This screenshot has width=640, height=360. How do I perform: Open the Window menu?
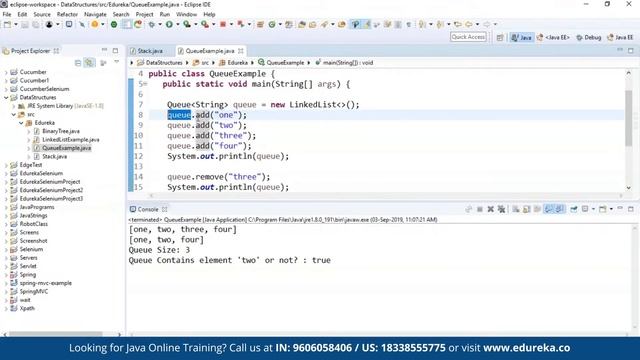click(186, 14)
